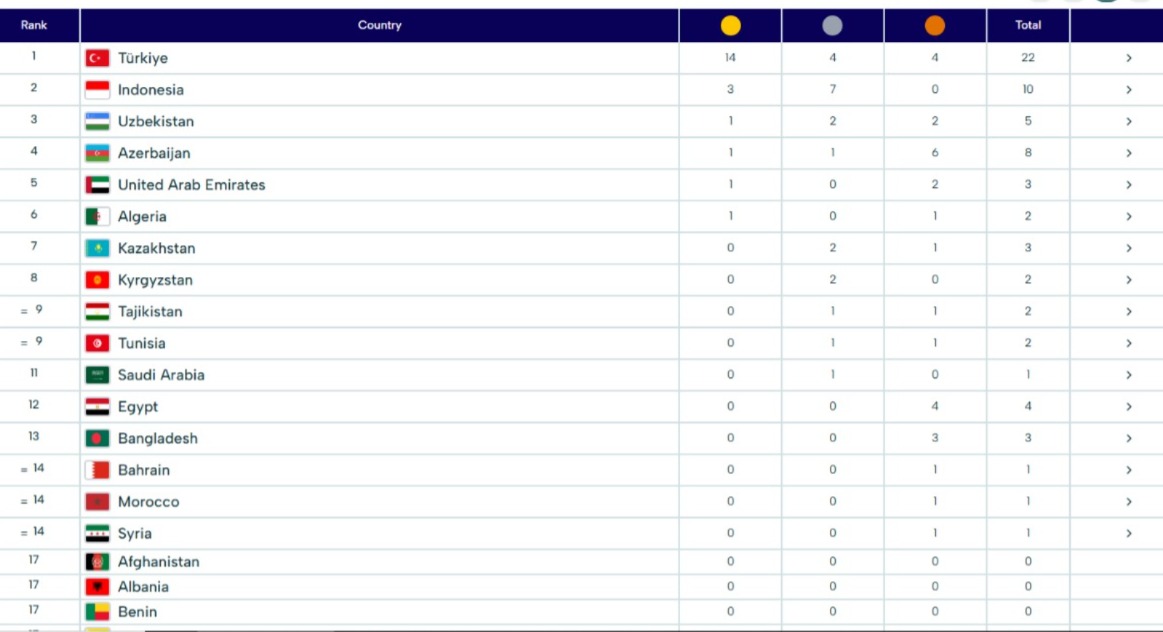Click the Uzbekistan flag icon
The height and width of the screenshot is (632, 1163).
(97, 122)
